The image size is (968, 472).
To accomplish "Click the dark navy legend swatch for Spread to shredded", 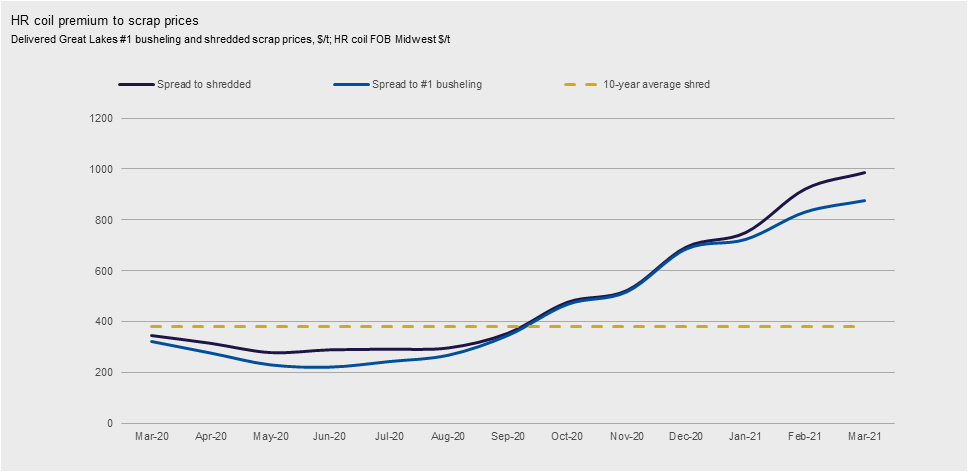I will 136,85.
